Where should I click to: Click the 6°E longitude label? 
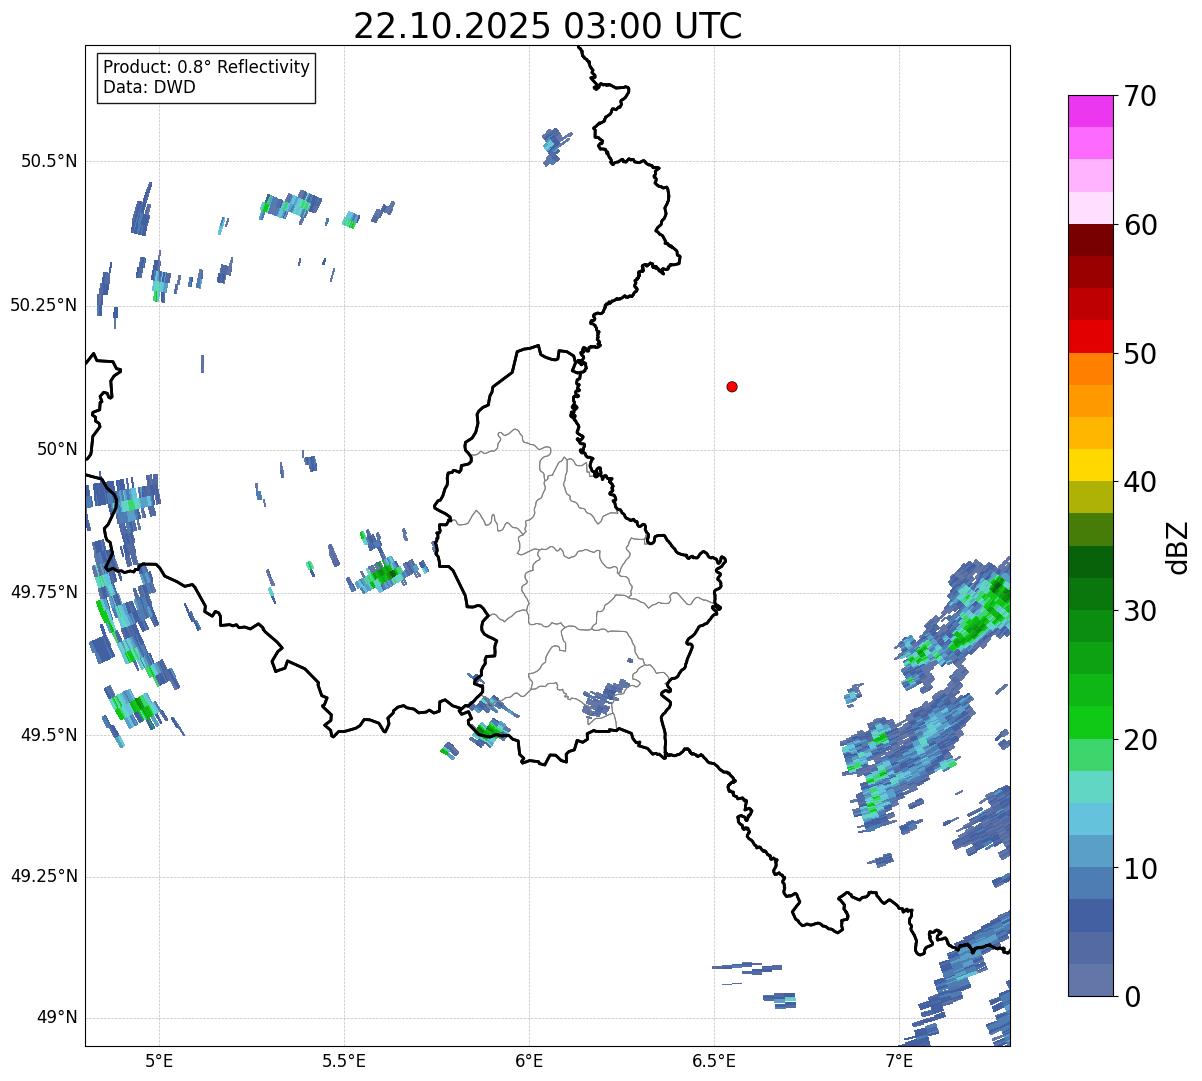coord(529,1060)
